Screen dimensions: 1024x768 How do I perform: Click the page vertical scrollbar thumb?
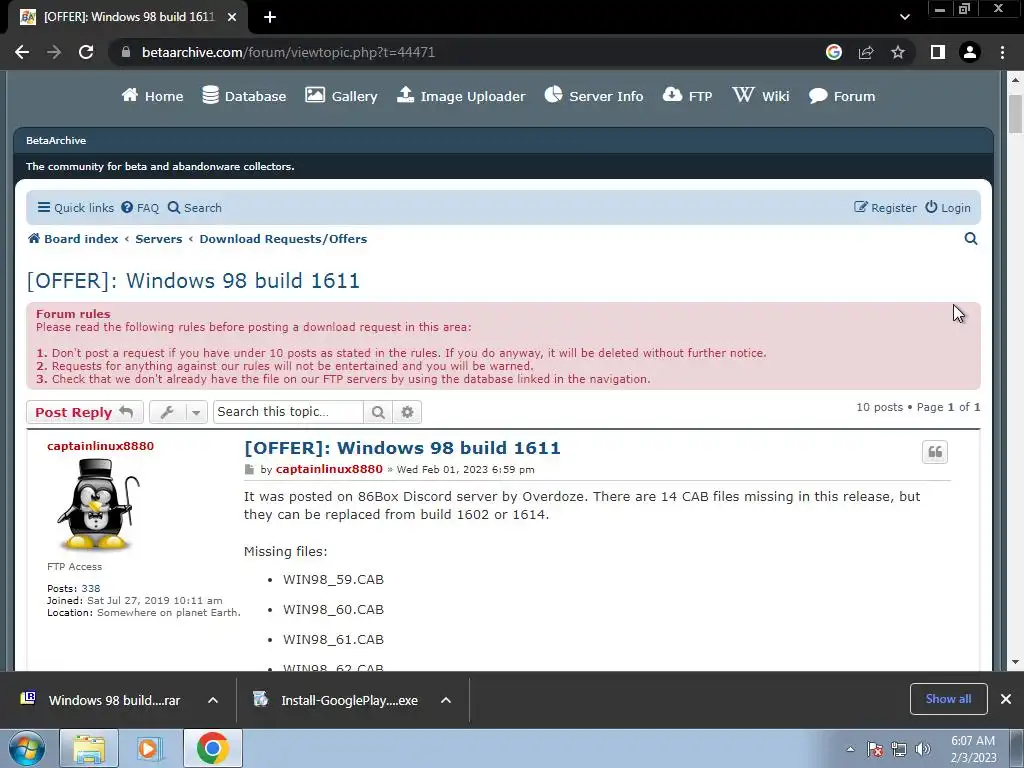click(1015, 114)
